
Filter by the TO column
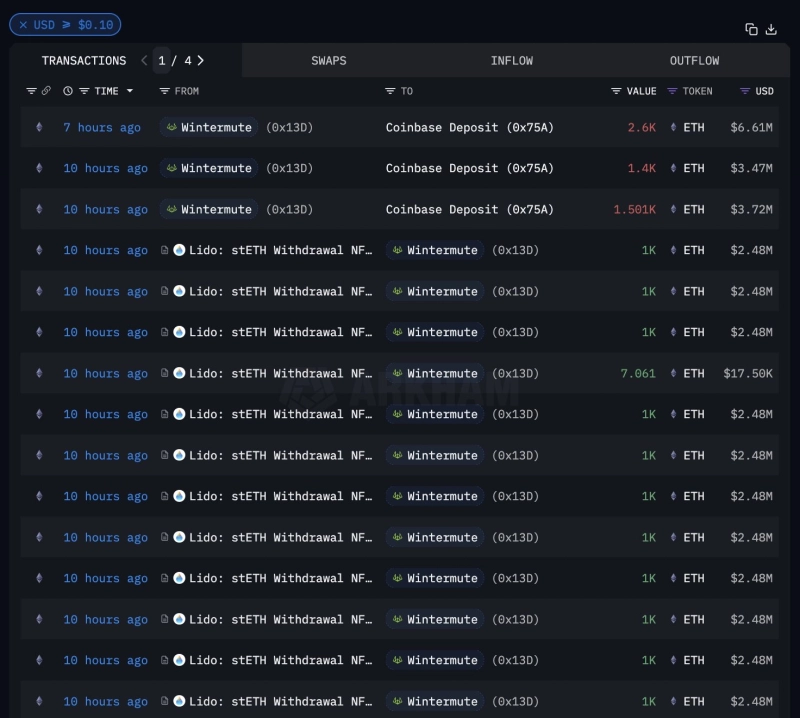pos(390,91)
